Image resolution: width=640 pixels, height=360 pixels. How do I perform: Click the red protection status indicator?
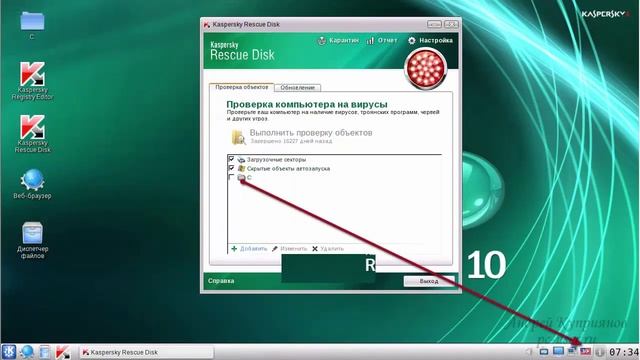click(426, 68)
